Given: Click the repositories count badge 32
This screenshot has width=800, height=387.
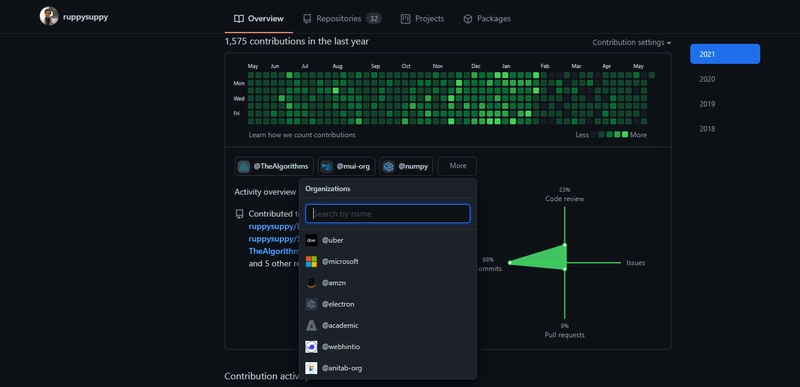Looking at the screenshot, I should coord(373,19).
